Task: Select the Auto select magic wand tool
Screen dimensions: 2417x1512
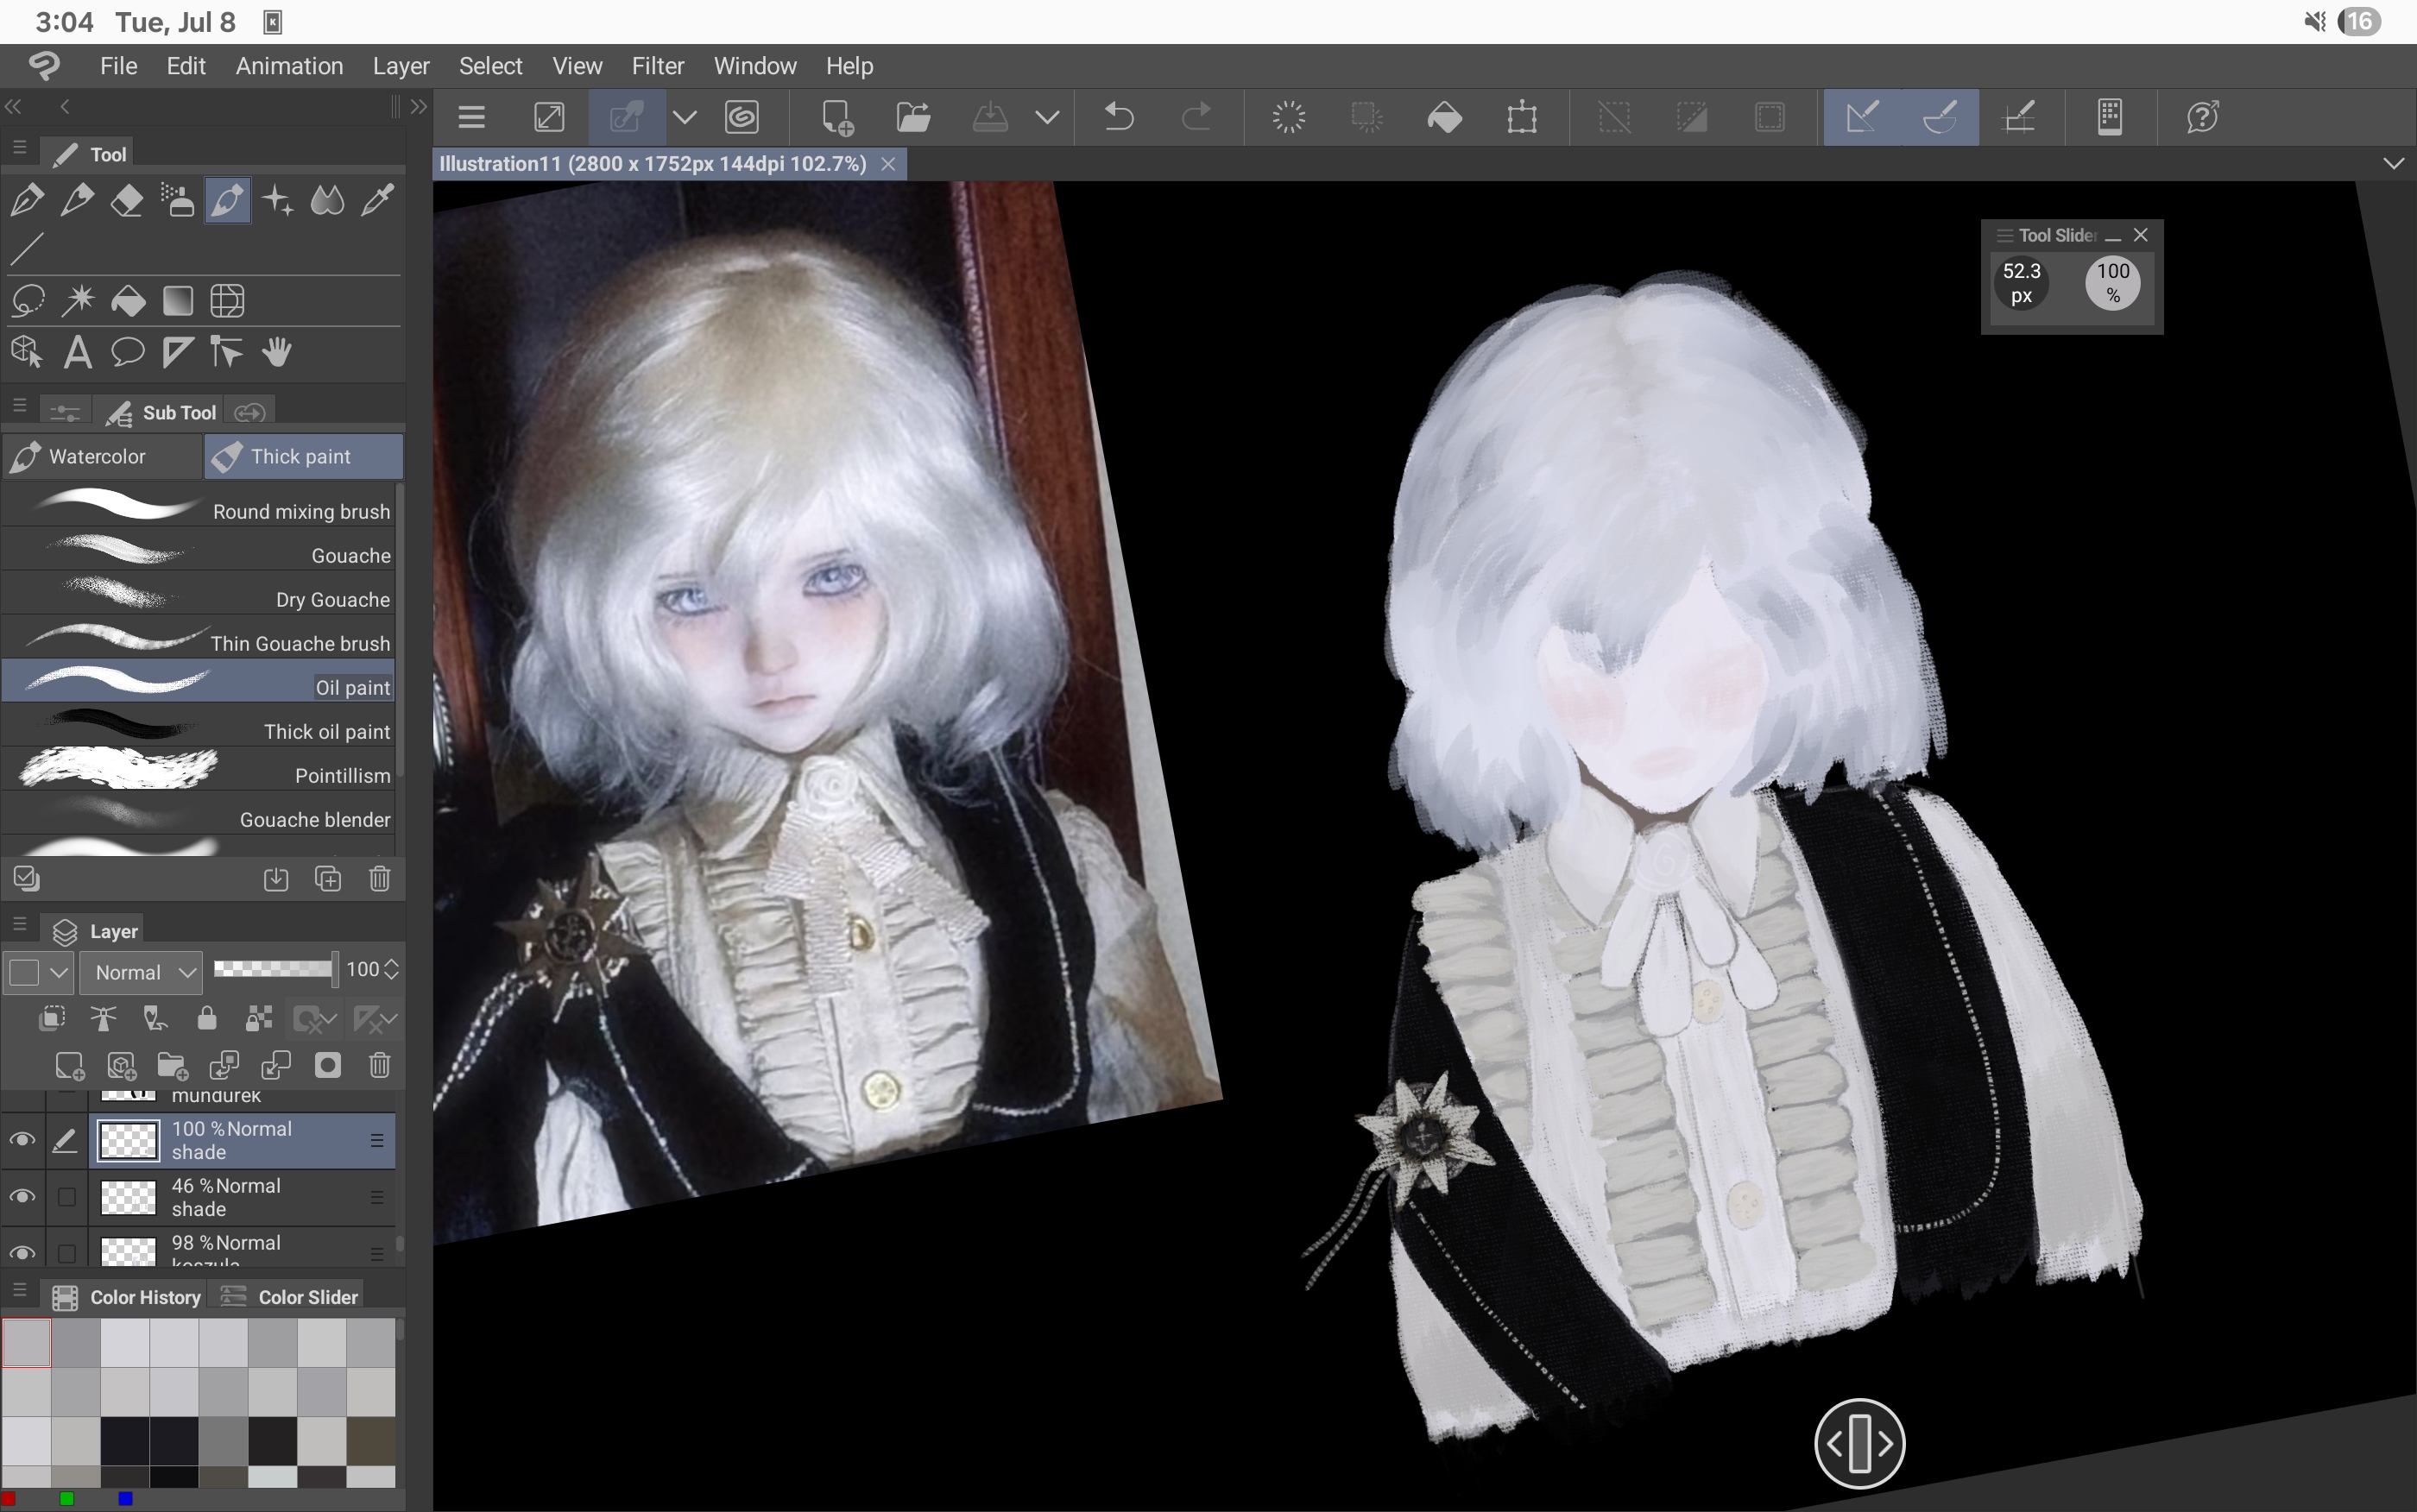Action: tap(77, 301)
